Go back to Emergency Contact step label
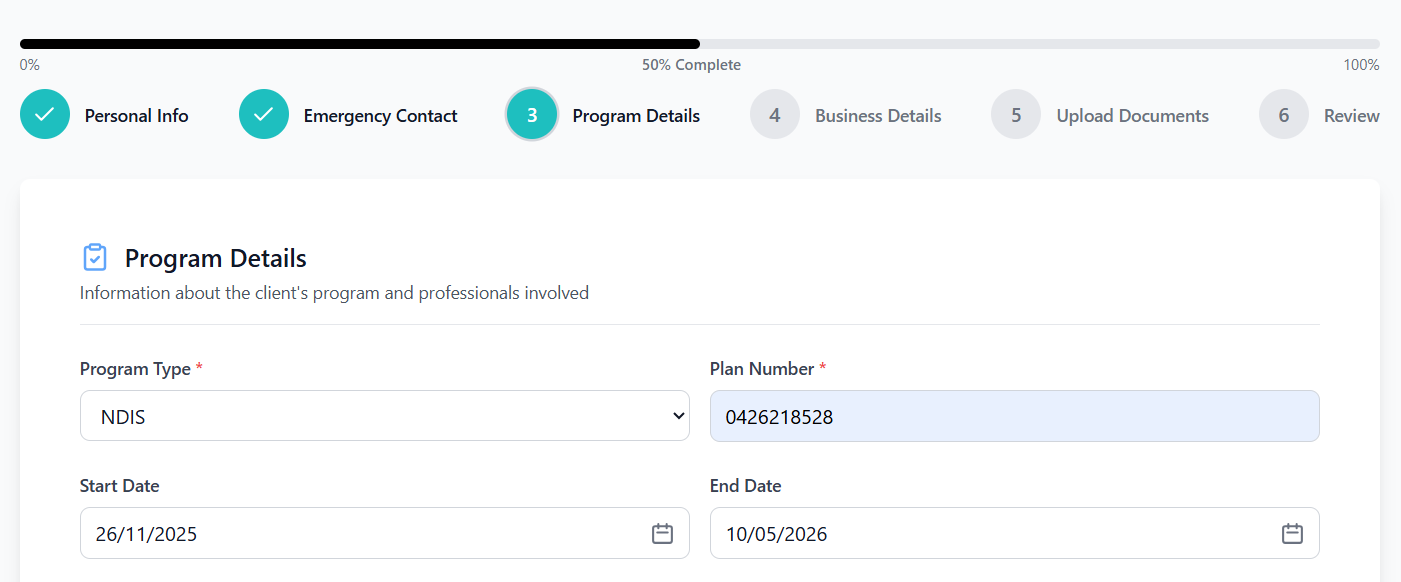Screen dimensions: 1401x582 (x=380, y=116)
